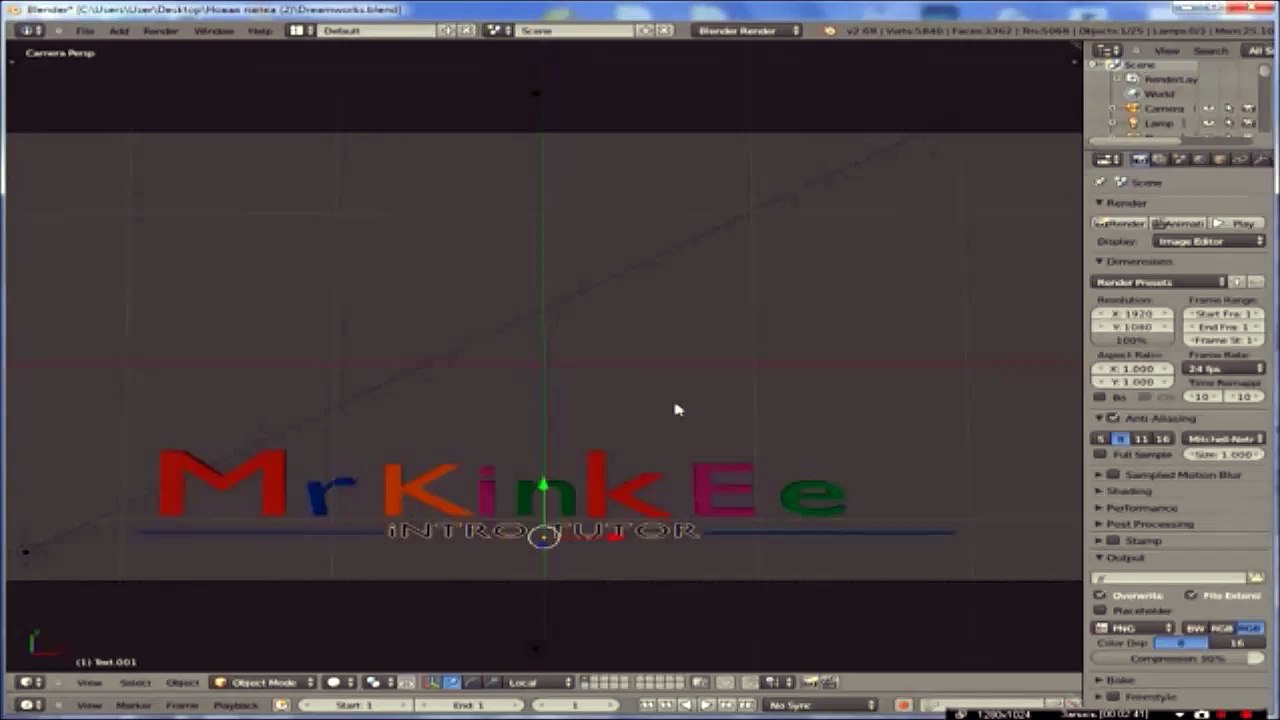1280x720 pixels.
Task: Toggle the Overwrite checkbox
Action: point(1101,595)
